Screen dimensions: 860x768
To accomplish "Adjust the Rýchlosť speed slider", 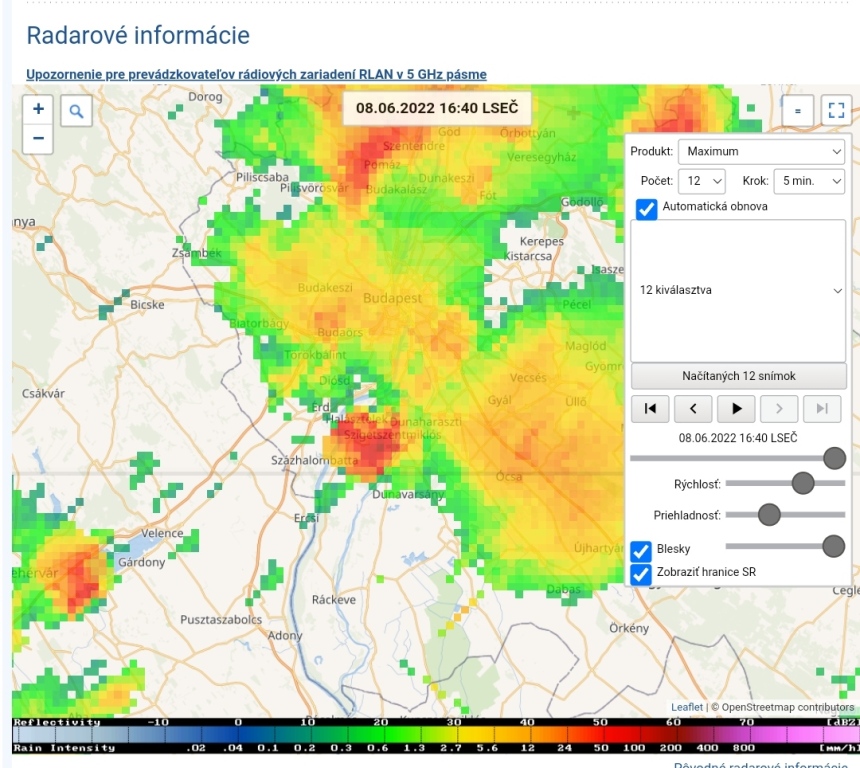I will (x=802, y=483).
